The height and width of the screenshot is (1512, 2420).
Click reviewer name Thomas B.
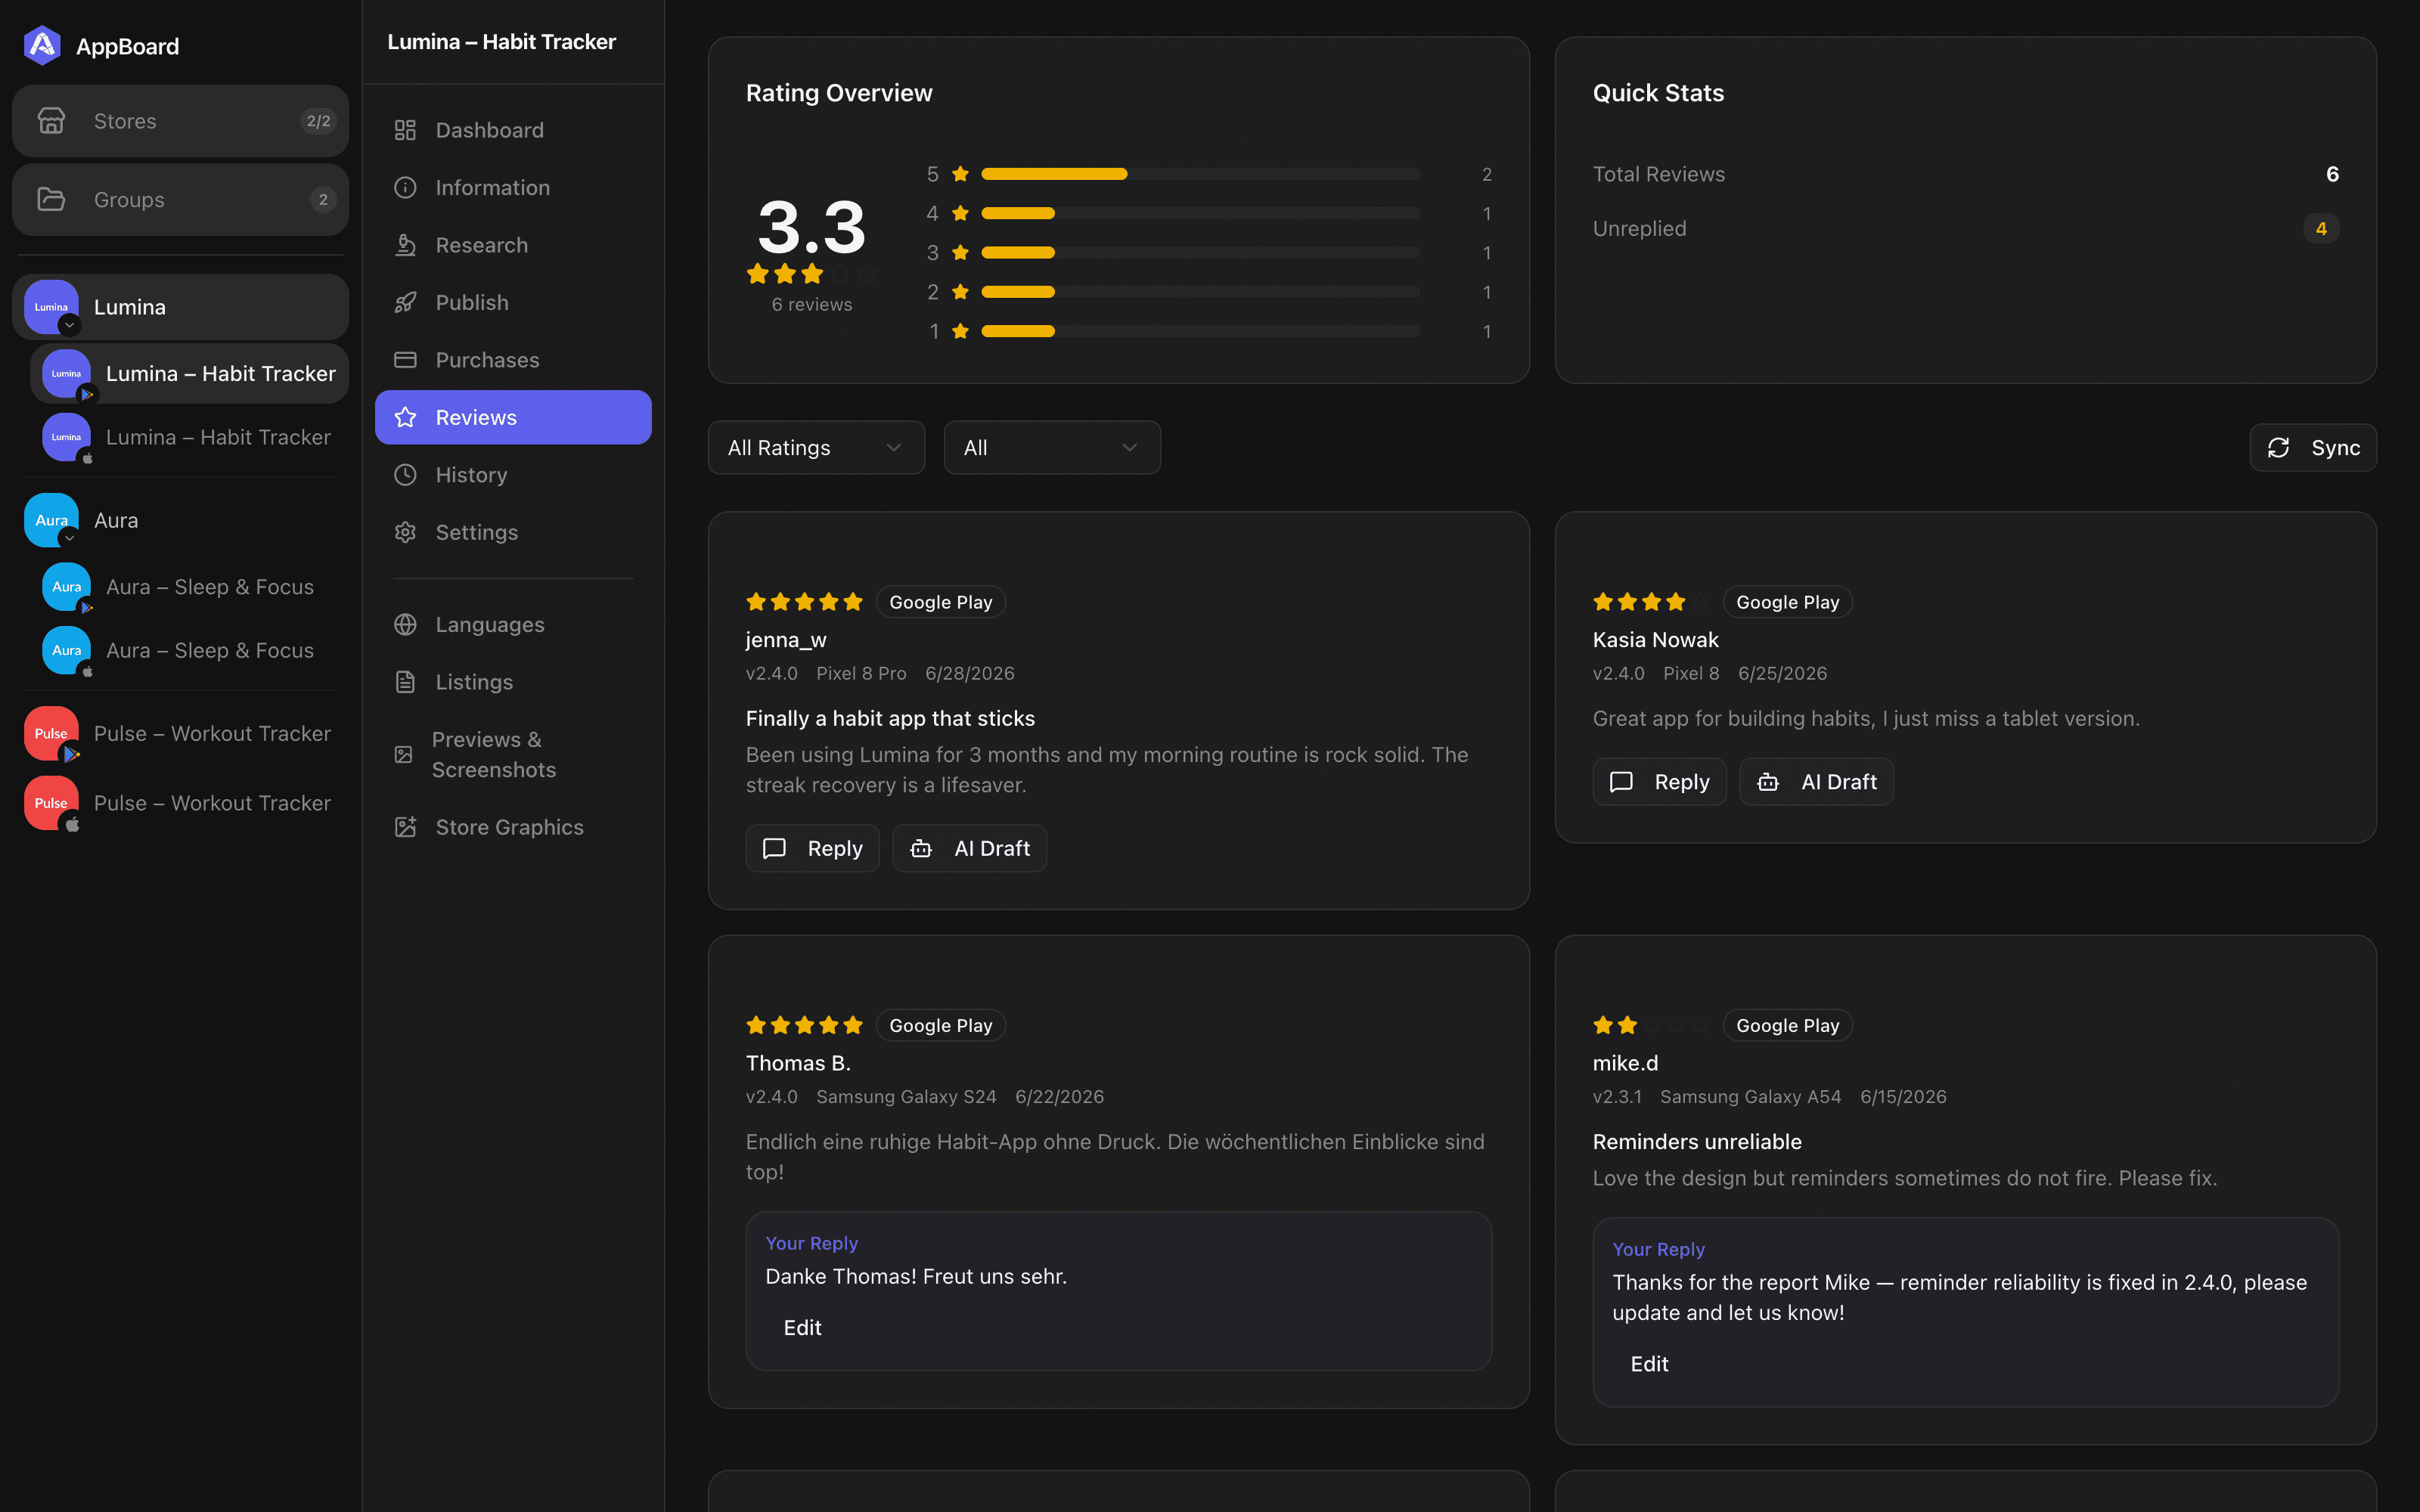pyautogui.click(x=798, y=1063)
